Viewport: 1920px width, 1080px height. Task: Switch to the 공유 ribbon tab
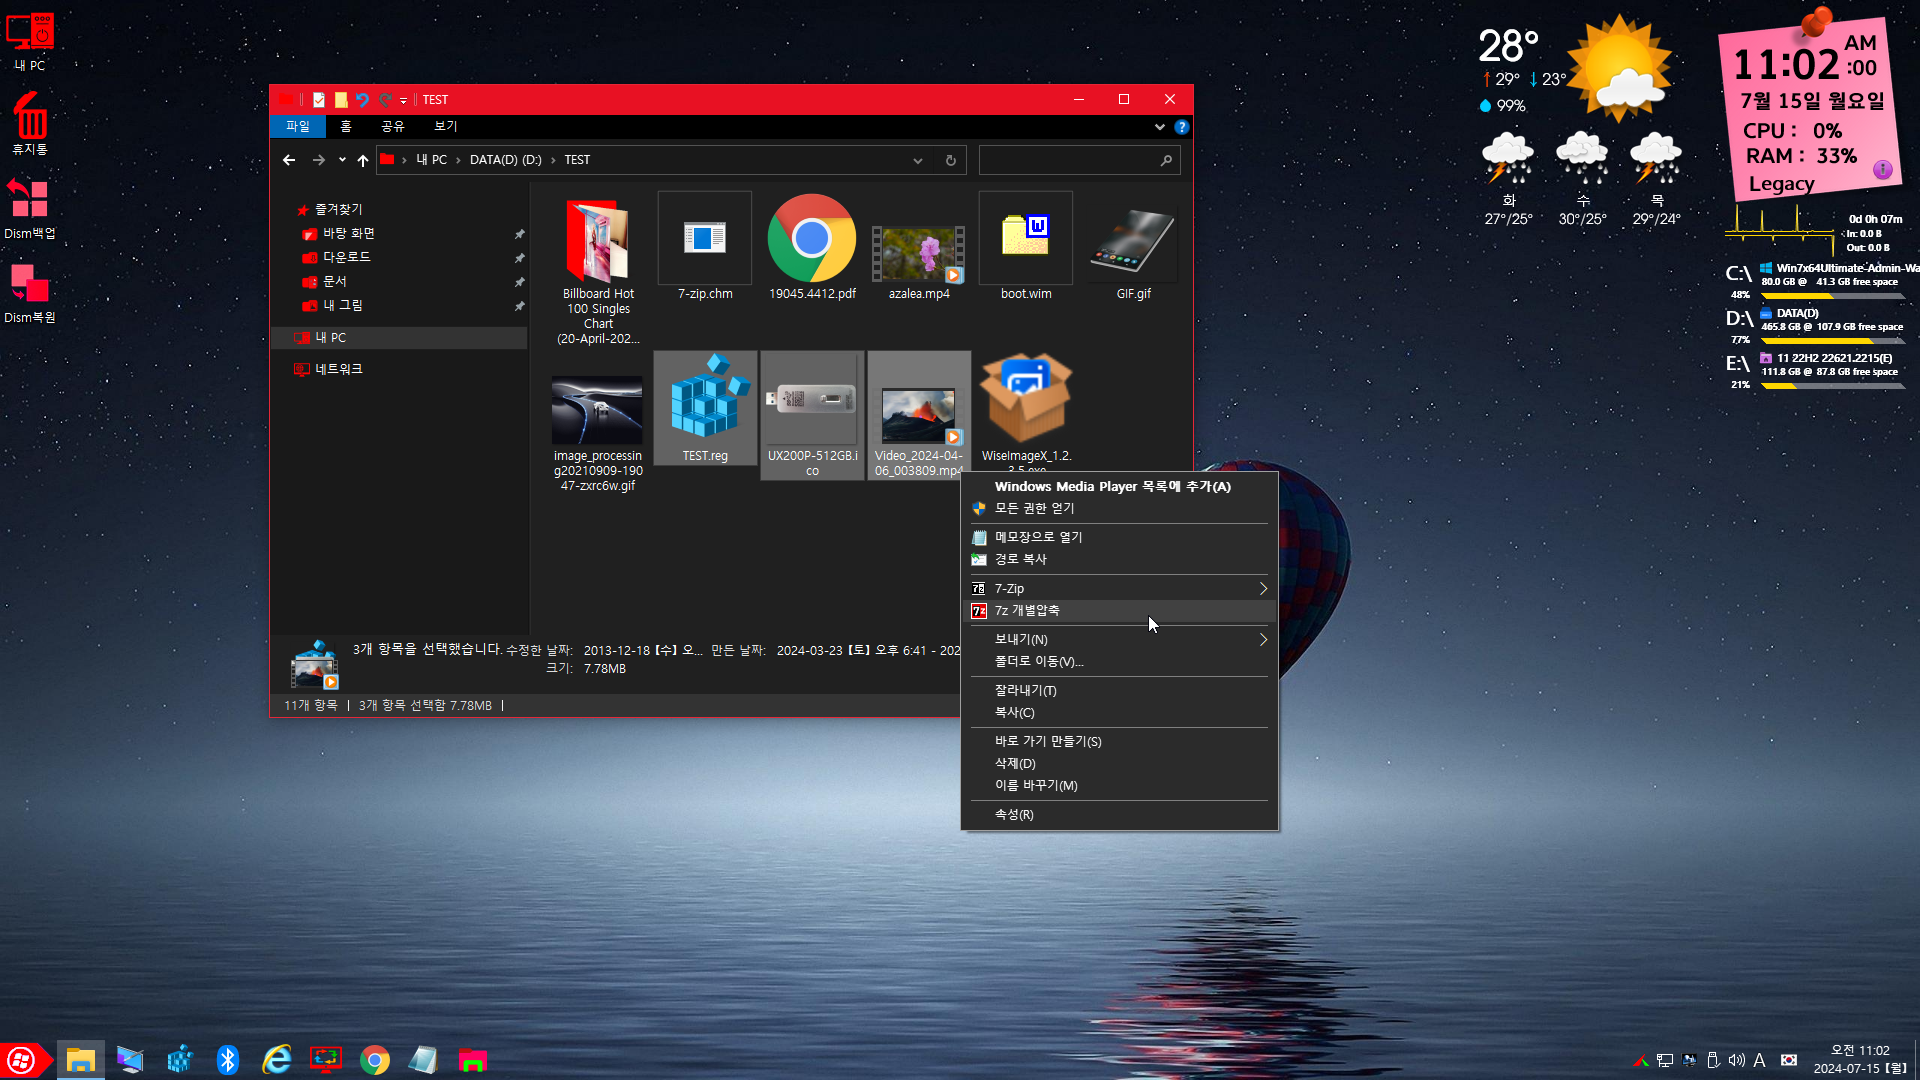pyautogui.click(x=393, y=126)
